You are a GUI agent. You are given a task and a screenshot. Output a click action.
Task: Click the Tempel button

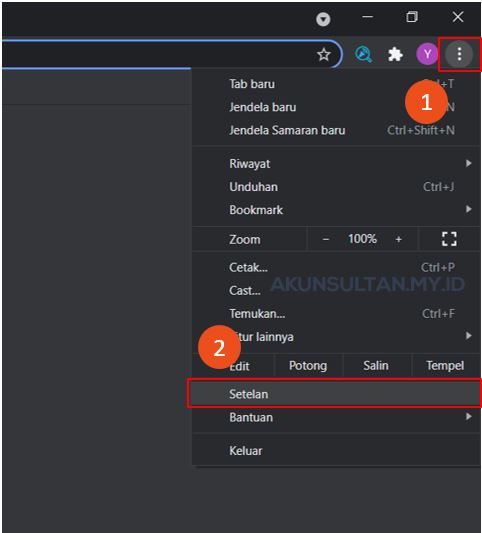[x=445, y=365]
